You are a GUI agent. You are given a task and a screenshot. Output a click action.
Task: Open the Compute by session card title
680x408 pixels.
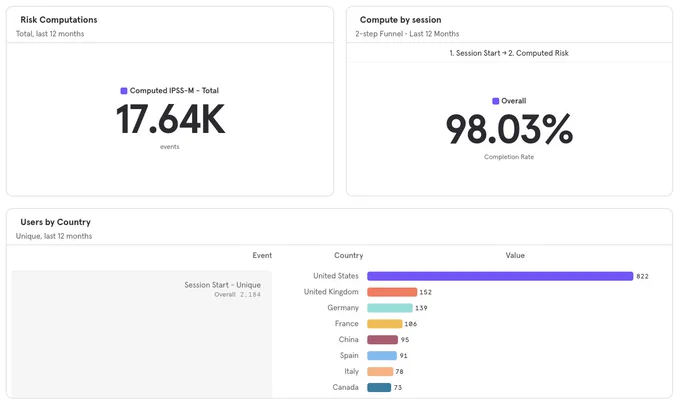[x=400, y=20]
